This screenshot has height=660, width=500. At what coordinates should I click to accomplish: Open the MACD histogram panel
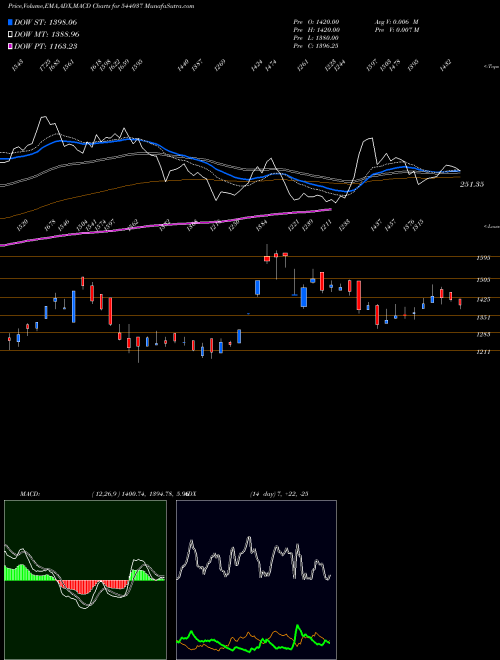tap(85, 580)
